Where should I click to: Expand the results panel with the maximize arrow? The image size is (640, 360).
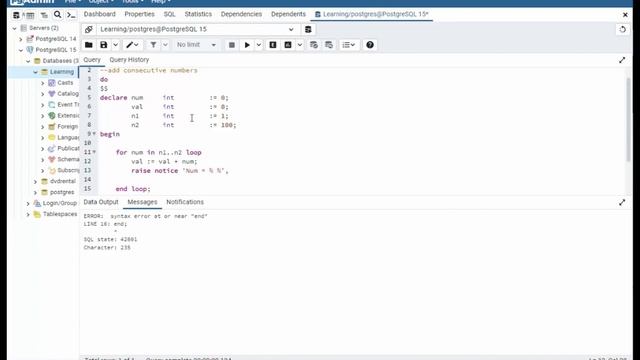point(622,202)
